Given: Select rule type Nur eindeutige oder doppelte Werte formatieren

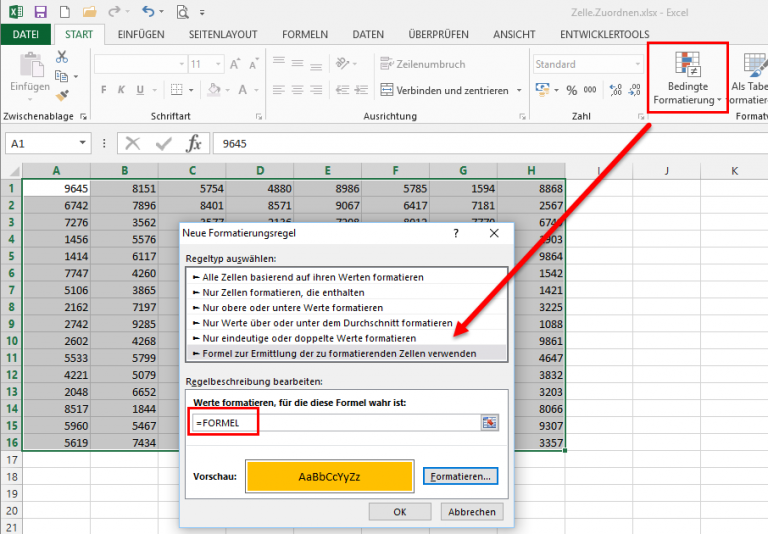Looking at the screenshot, I should click(347, 338).
